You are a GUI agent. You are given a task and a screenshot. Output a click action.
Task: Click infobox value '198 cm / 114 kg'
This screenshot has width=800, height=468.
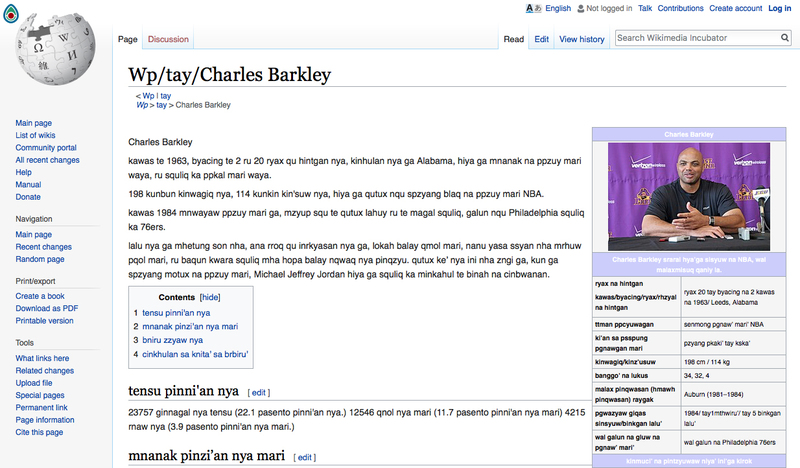pyautogui.click(x=707, y=362)
